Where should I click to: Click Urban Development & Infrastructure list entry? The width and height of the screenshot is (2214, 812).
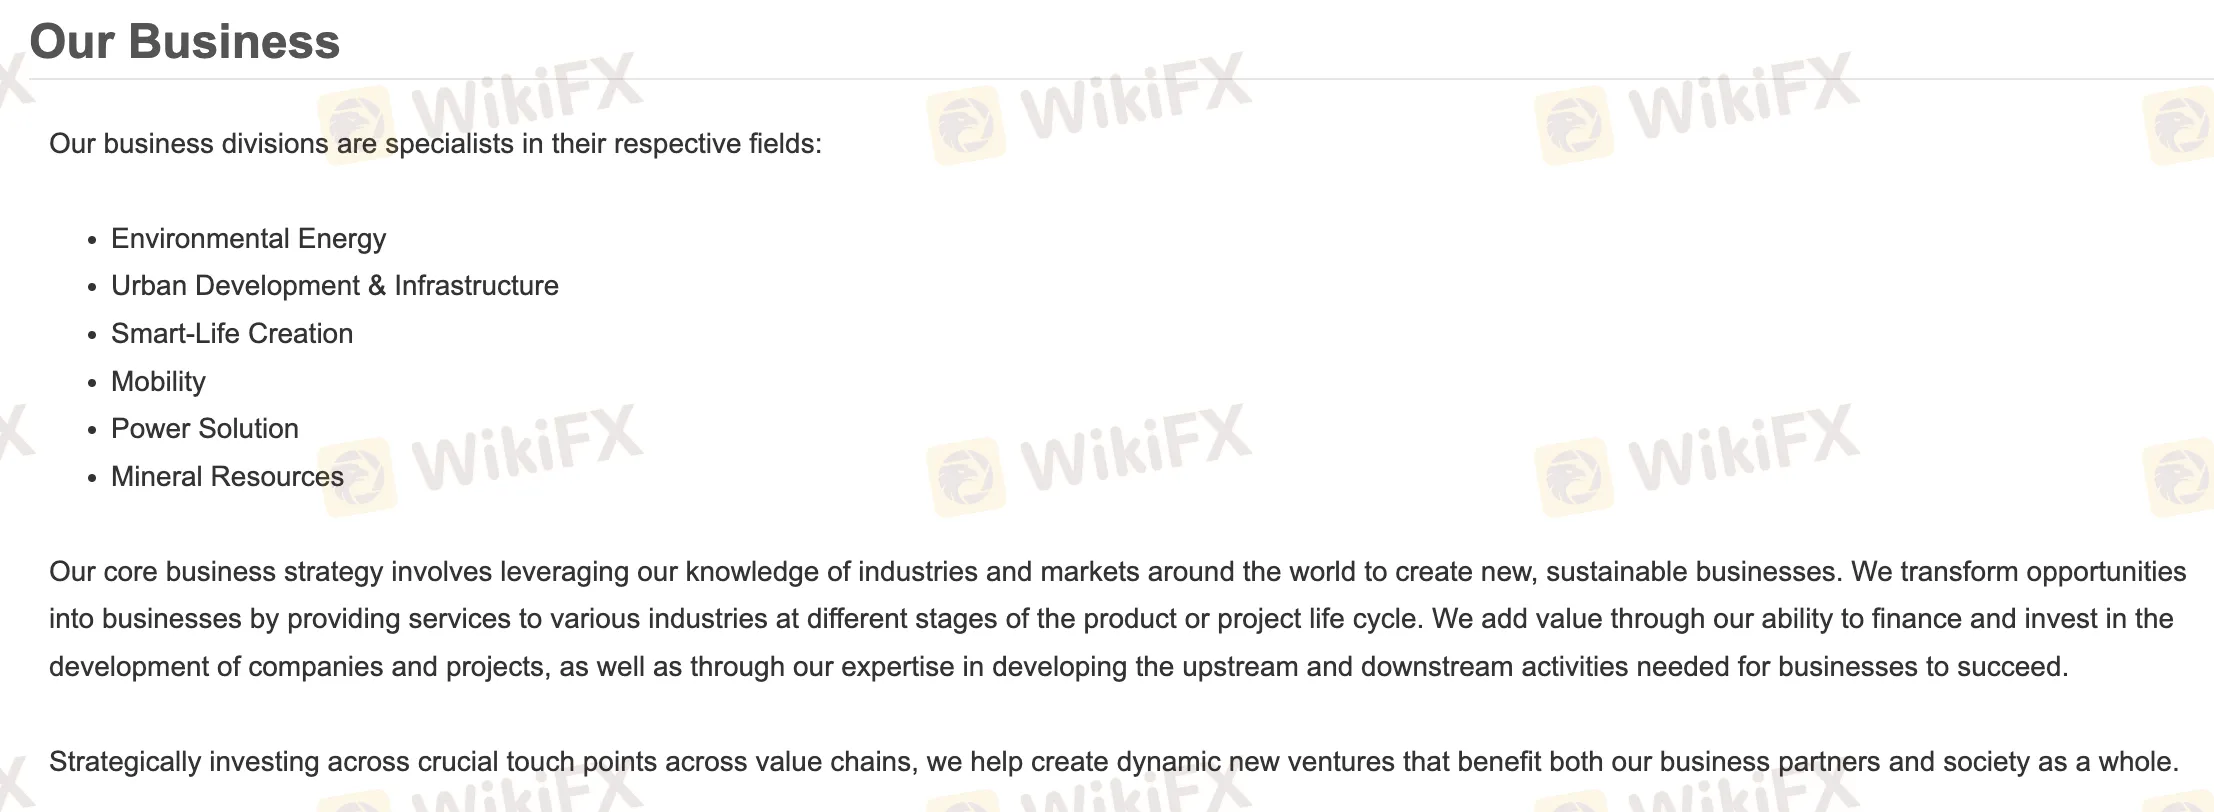click(334, 286)
